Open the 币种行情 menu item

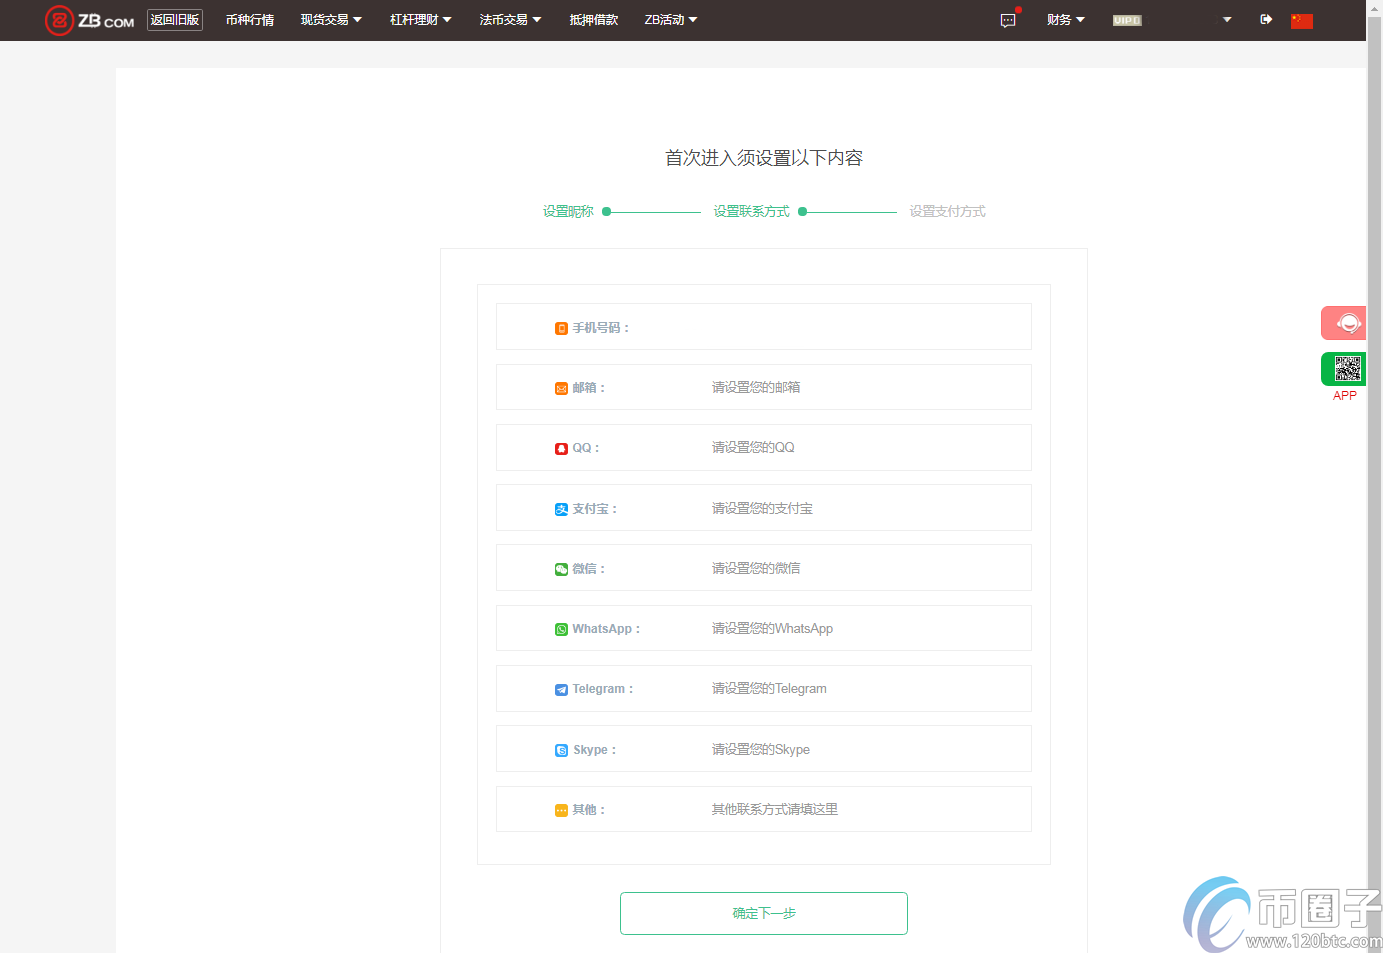[250, 20]
